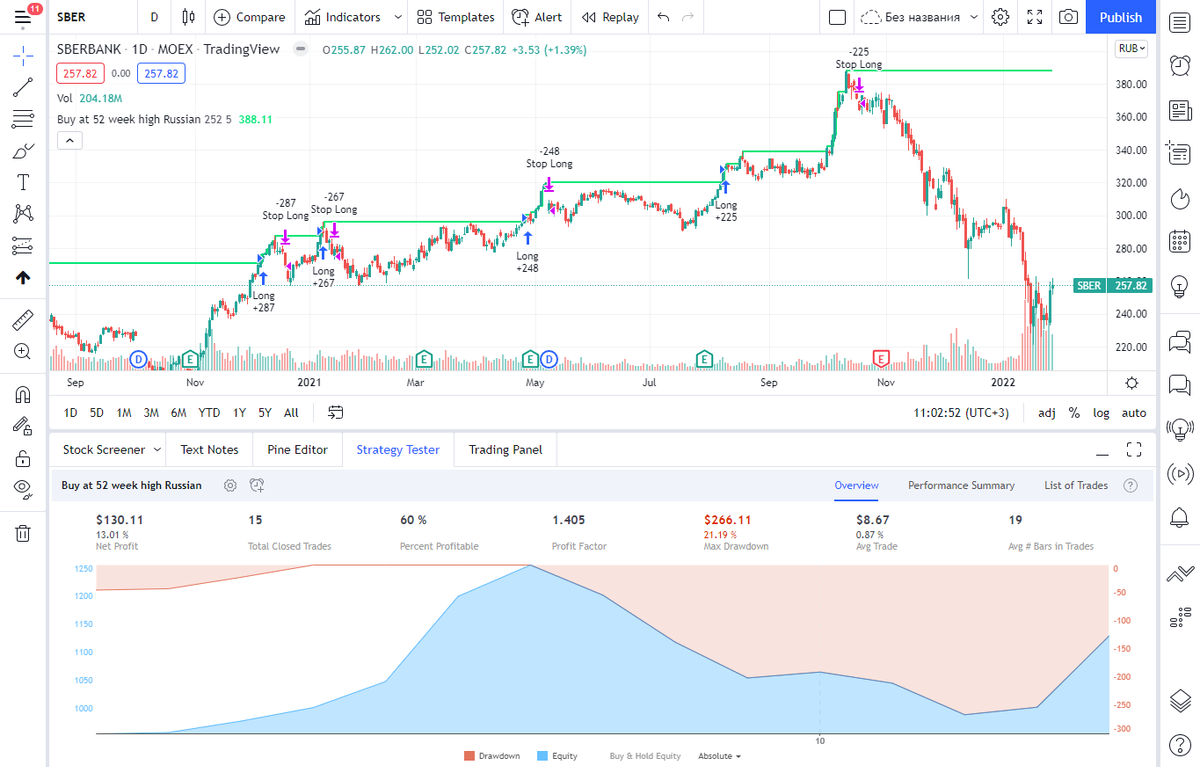Select the brush drawing tool
This screenshot has height=767, width=1200.
tap(22, 151)
